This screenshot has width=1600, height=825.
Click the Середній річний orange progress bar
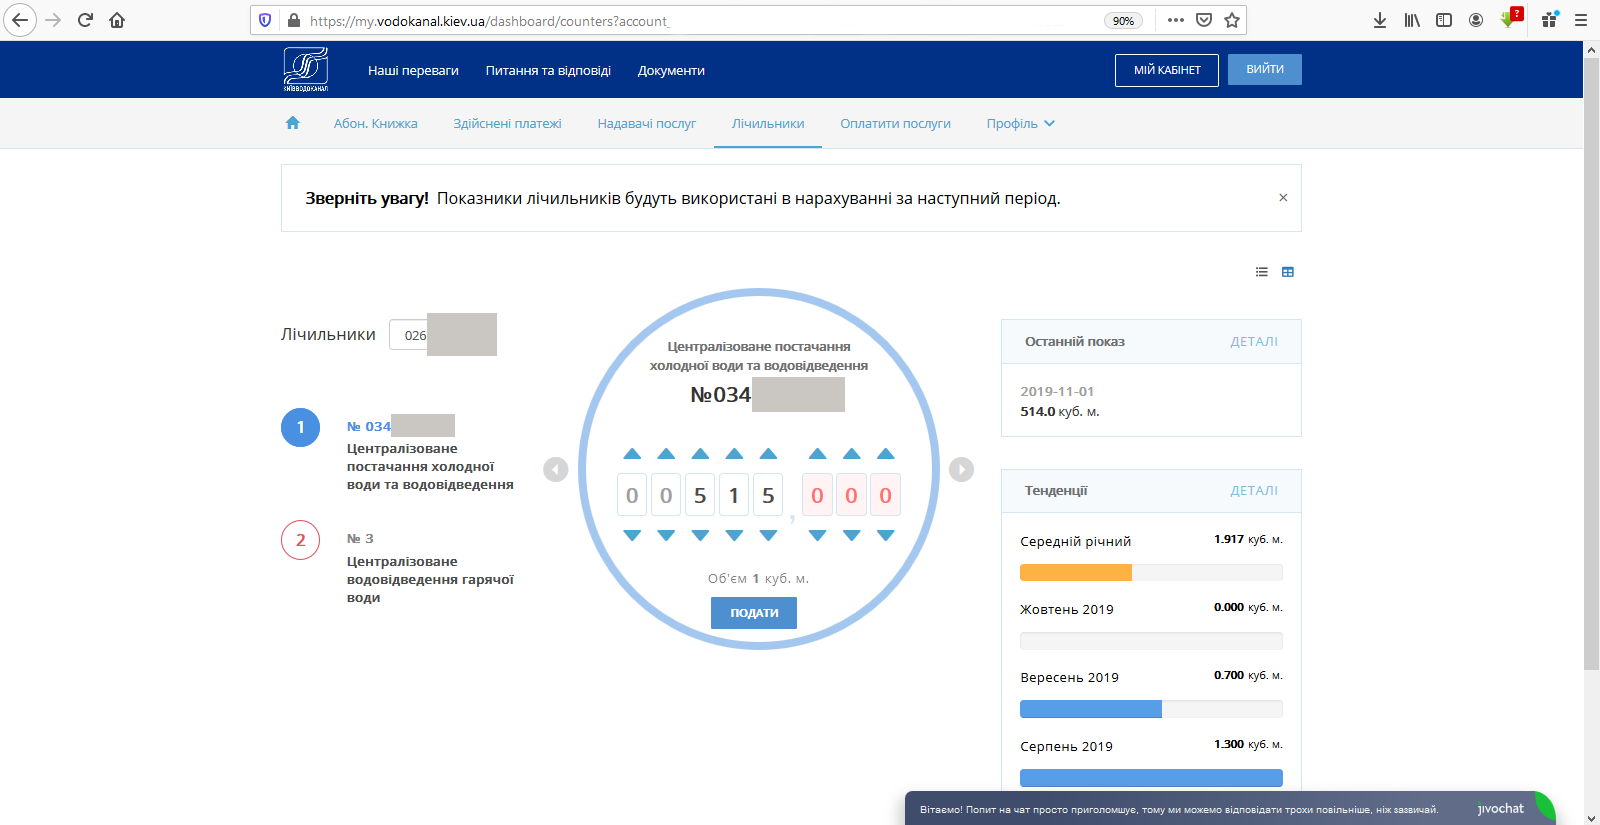pos(1076,573)
